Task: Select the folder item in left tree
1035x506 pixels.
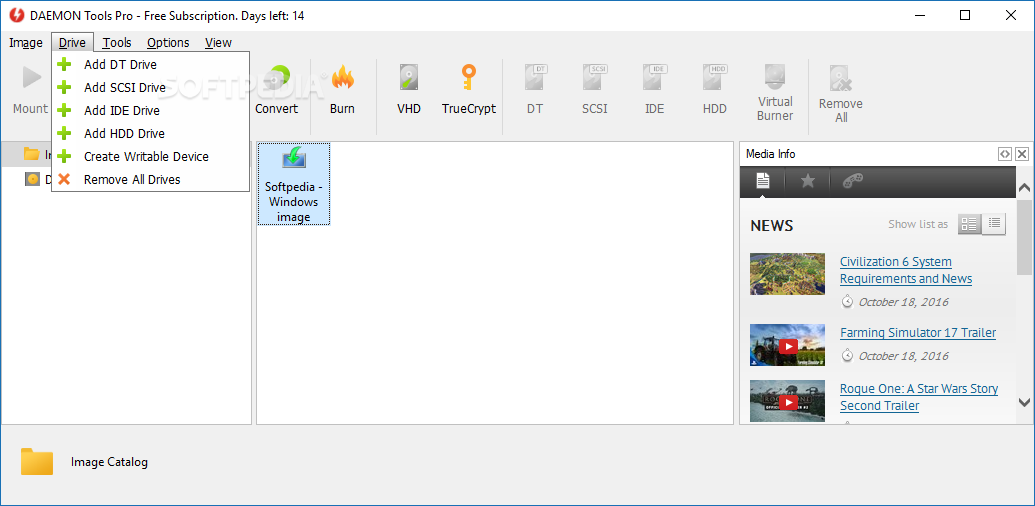Action: [x=31, y=154]
